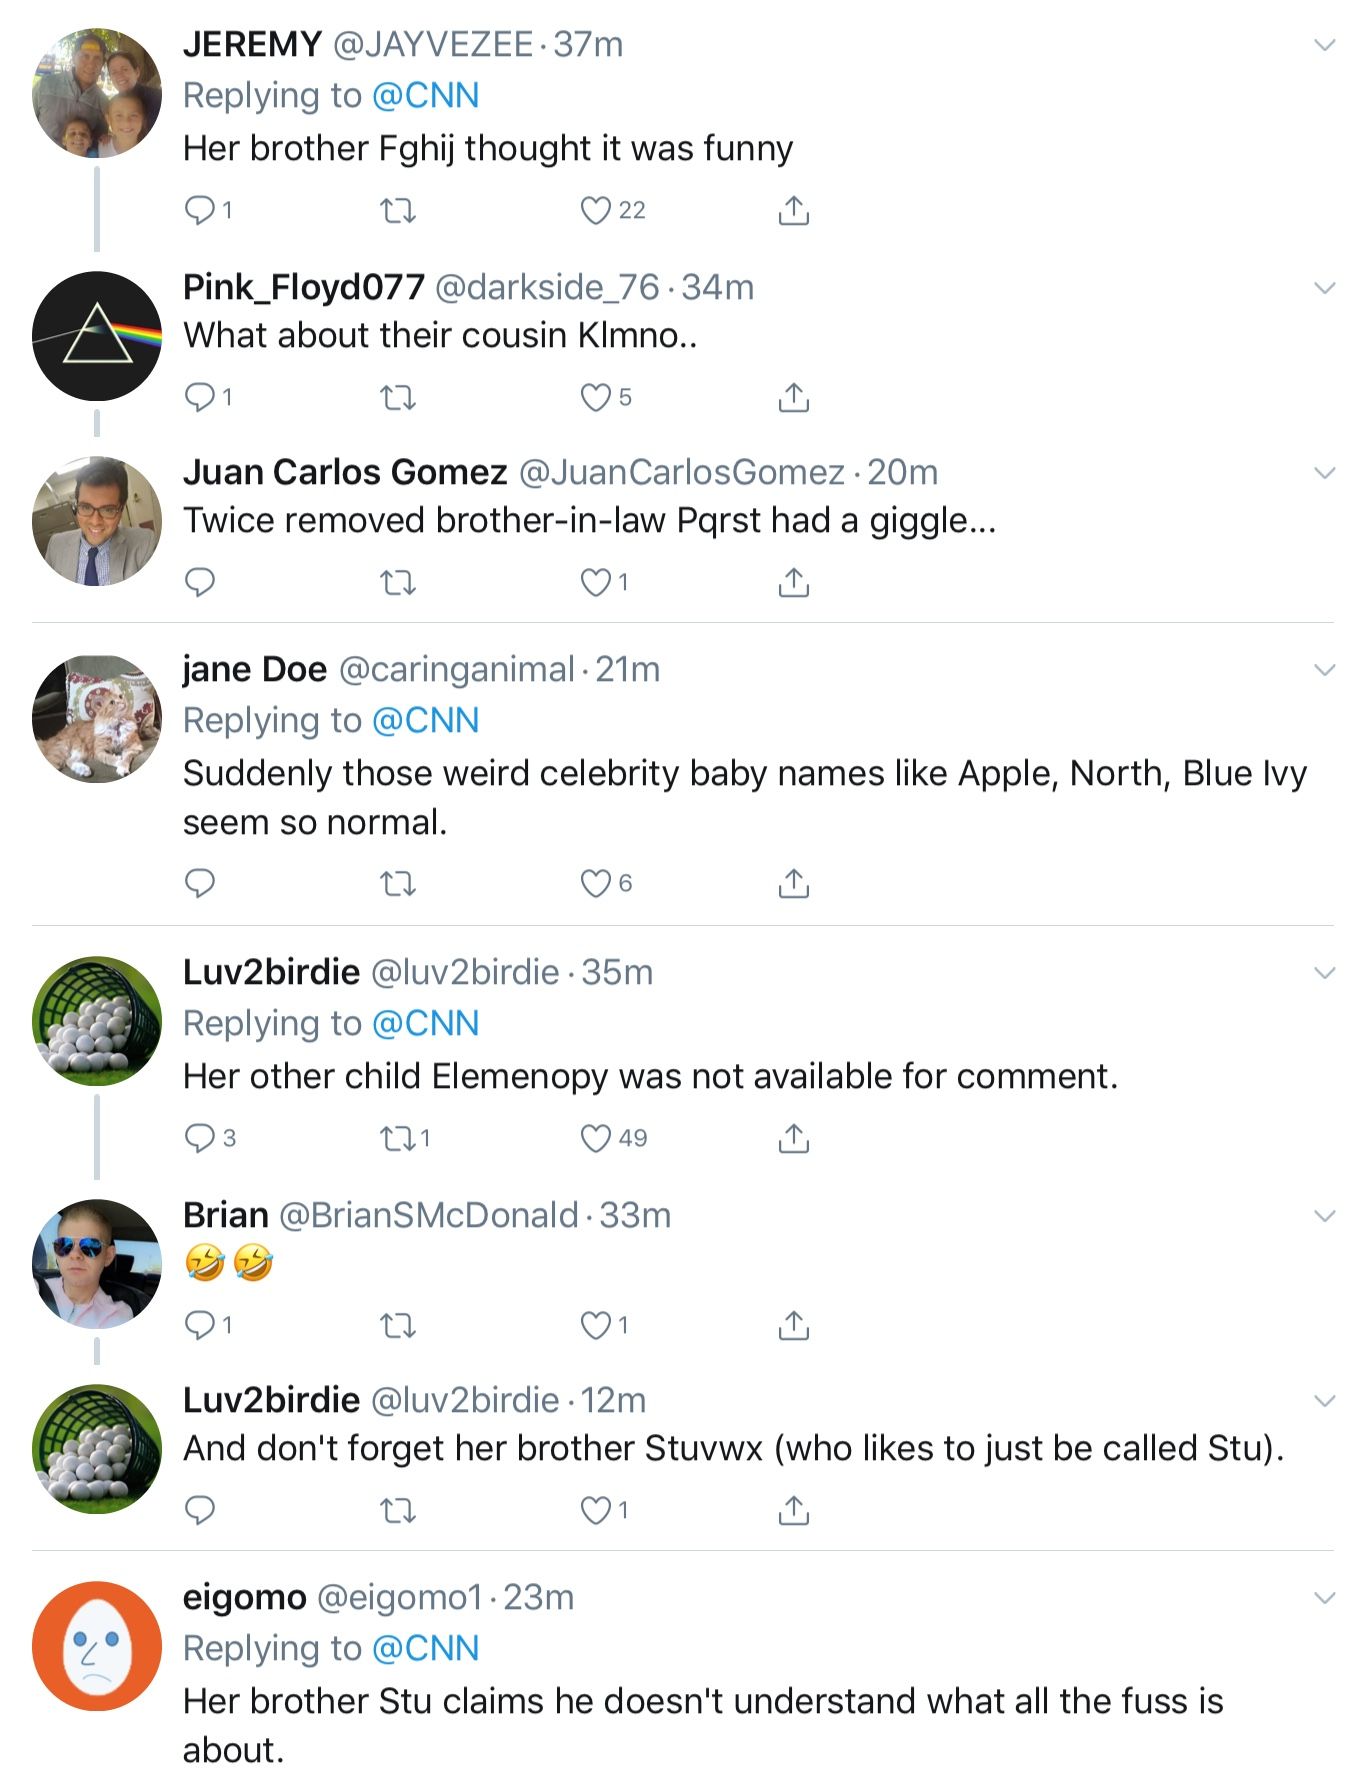Open eigomo's orange egg avatar

point(97,1646)
